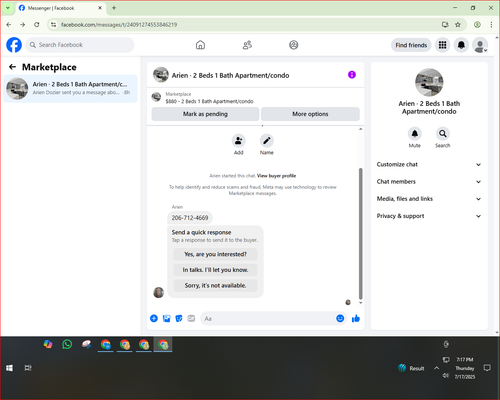Click the Add people icon in chat
This screenshot has height=400, width=500.
pos(239,140)
